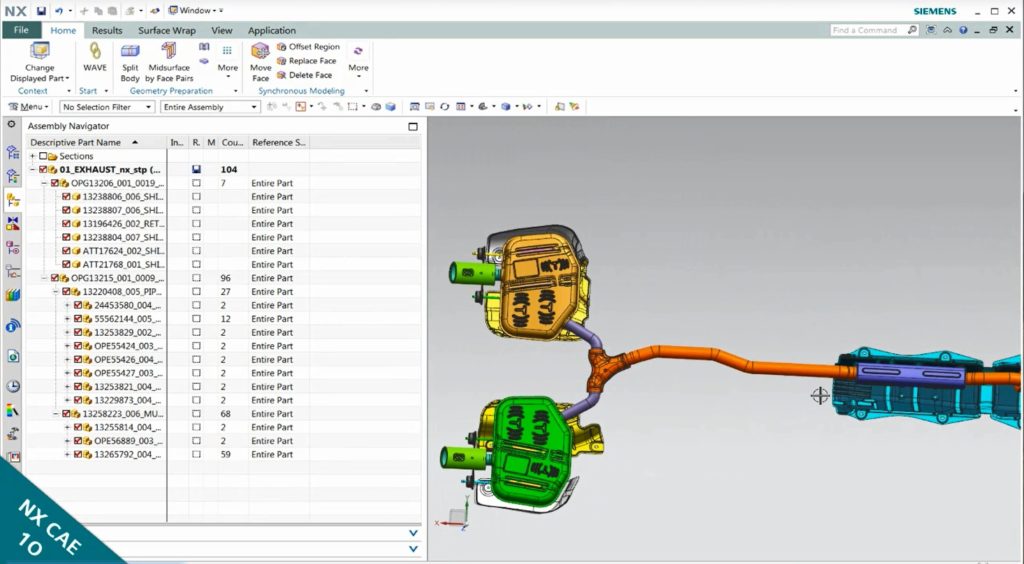Click the Offset Region command
The width and height of the screenshot is (1024, 564).
(x=307, y=47)
